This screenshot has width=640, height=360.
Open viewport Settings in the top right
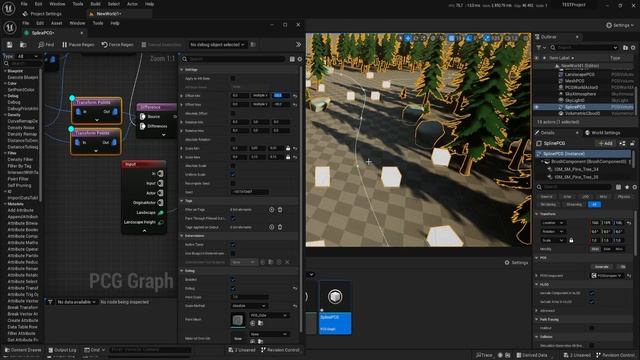click(x=620, y=25)
